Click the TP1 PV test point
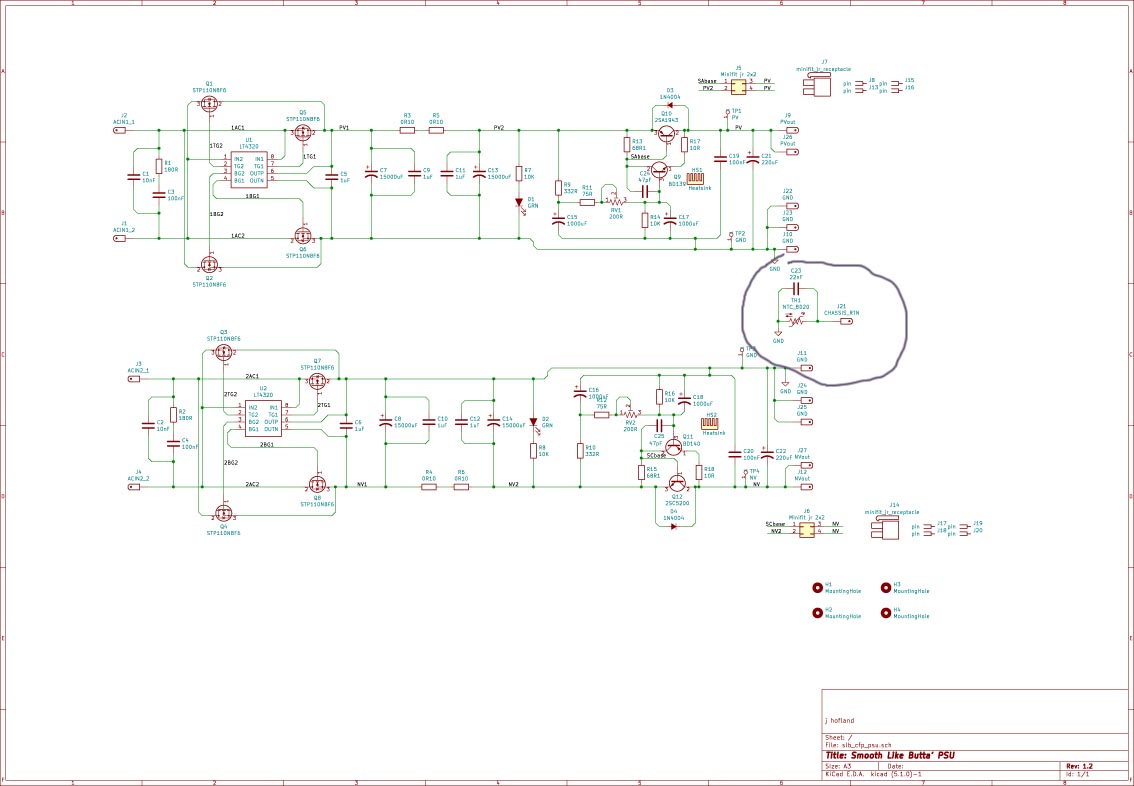Viewport: 1134px width, 786px height. click(x=726, y=117)
